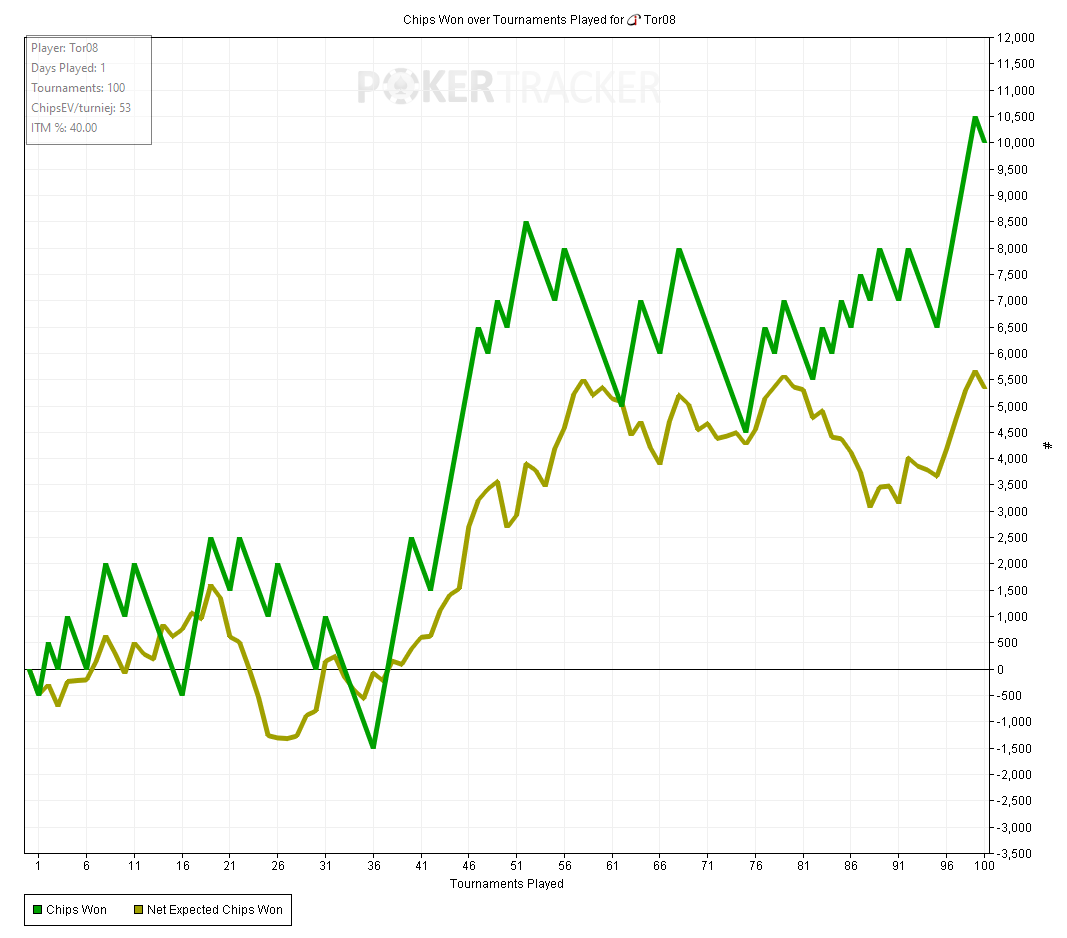Click the olive Net Expected Chips Won swatch
Screen dimensions: 1067x938
(138, 909)
